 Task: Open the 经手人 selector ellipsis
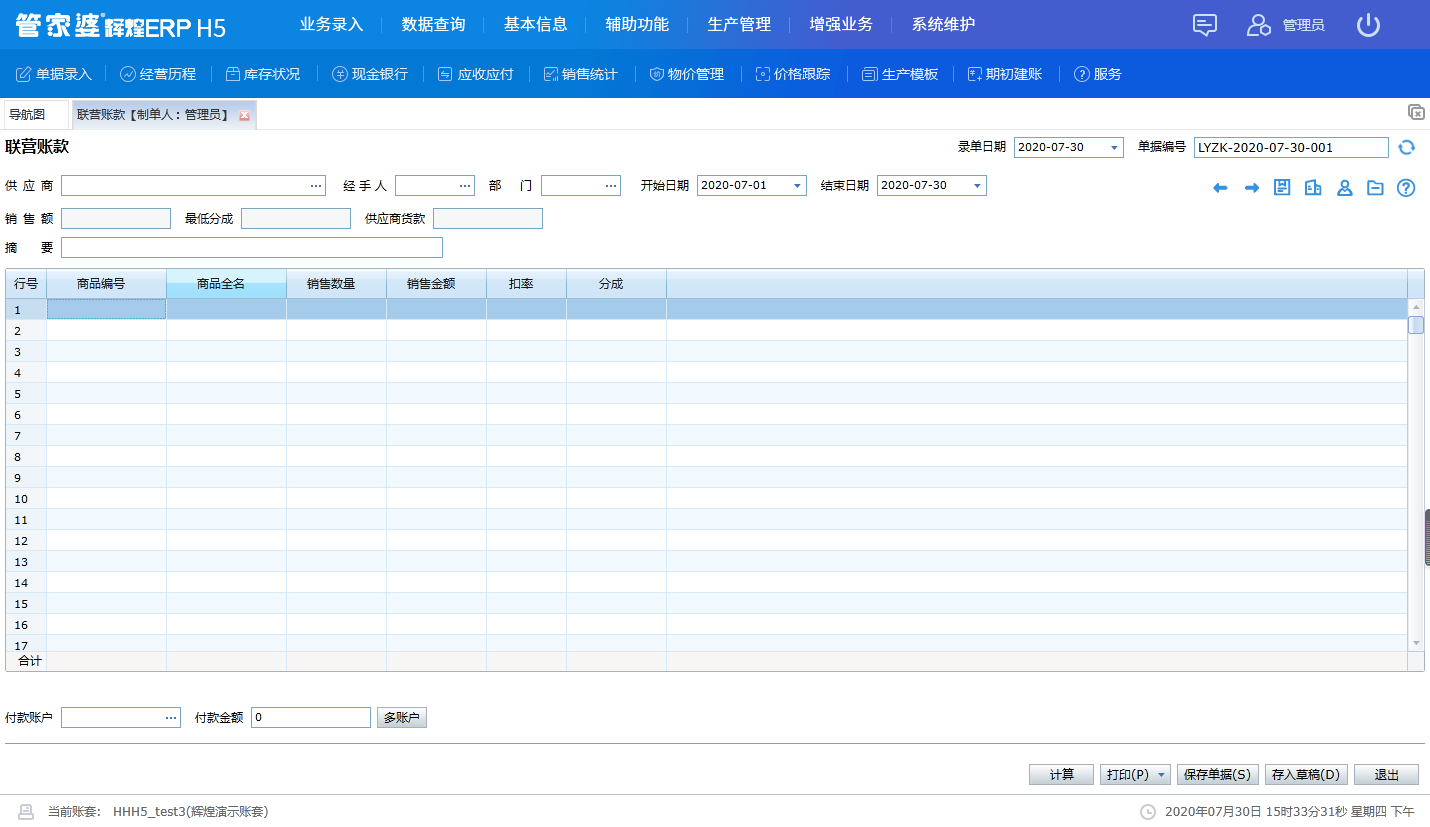(466, 186)
